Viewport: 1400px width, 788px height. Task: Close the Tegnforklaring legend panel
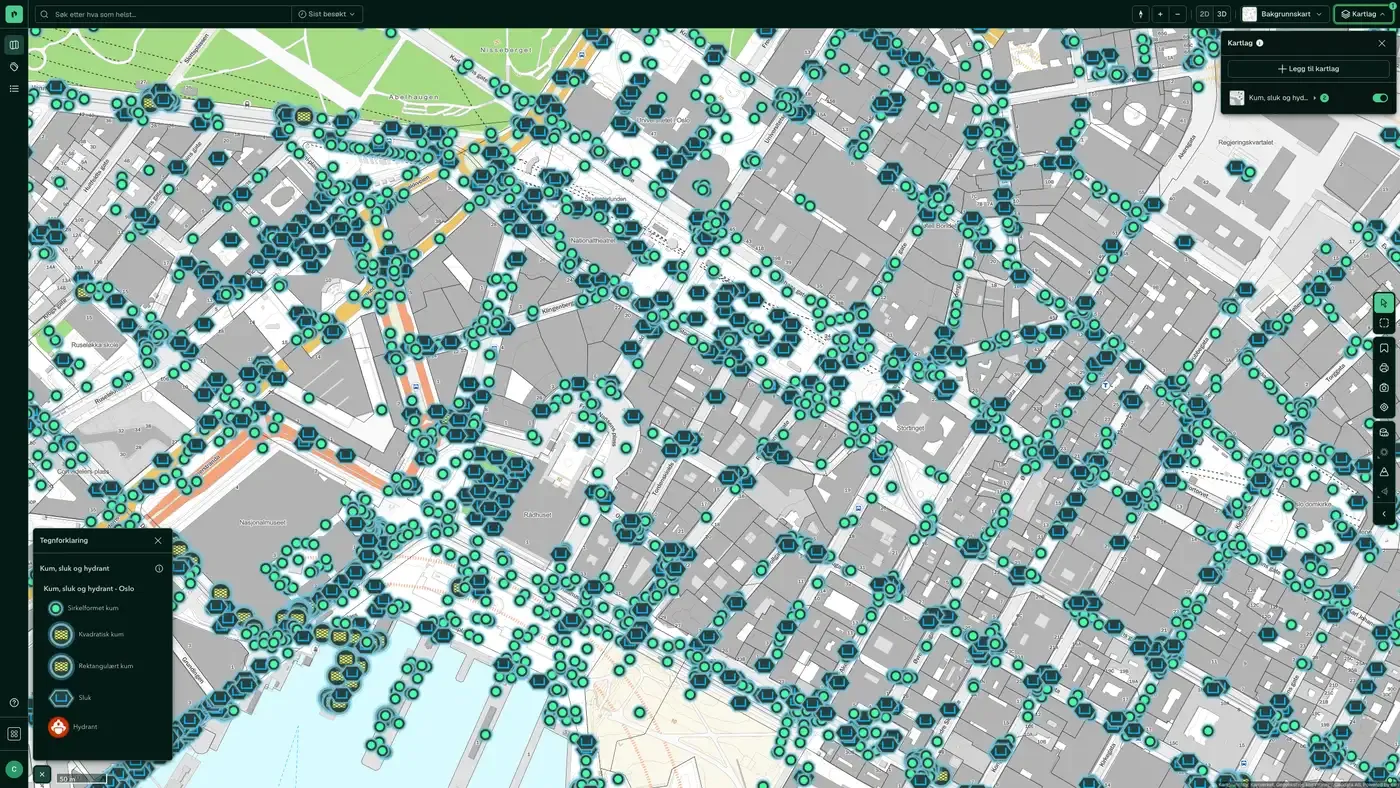pyautogui.click(x=158, y=541)
